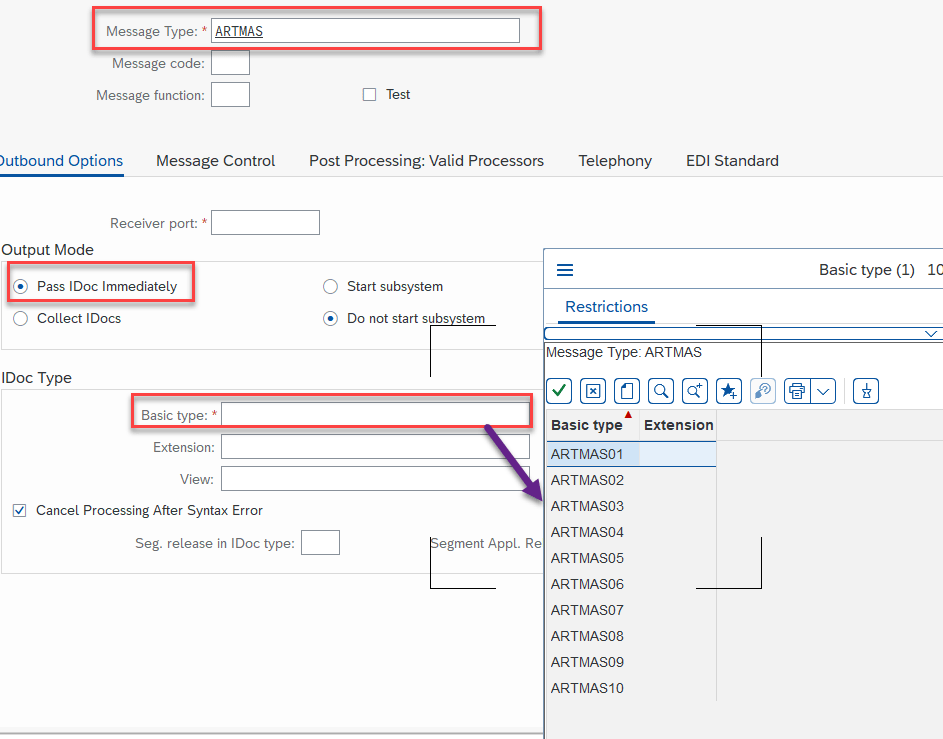Click the pin icon in search help toolbar
The image size is (943, 739).
(x=866, y=391)
